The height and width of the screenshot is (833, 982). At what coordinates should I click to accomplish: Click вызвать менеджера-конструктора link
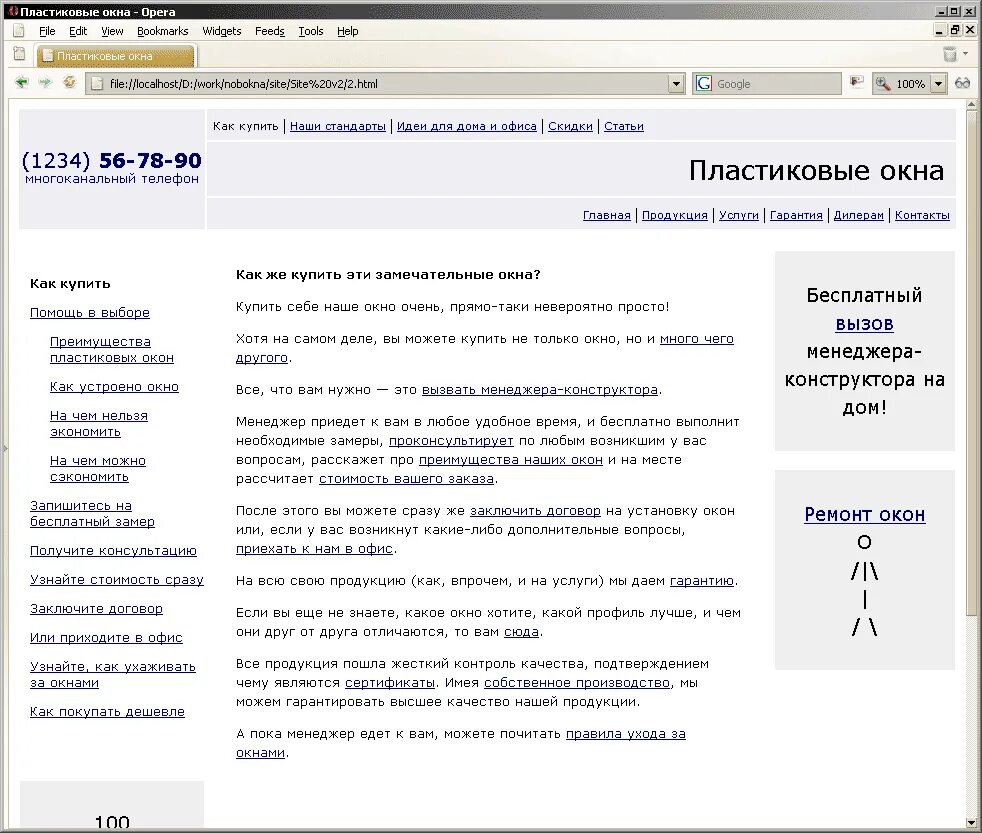pyautogui.click(x=540, y=390)
